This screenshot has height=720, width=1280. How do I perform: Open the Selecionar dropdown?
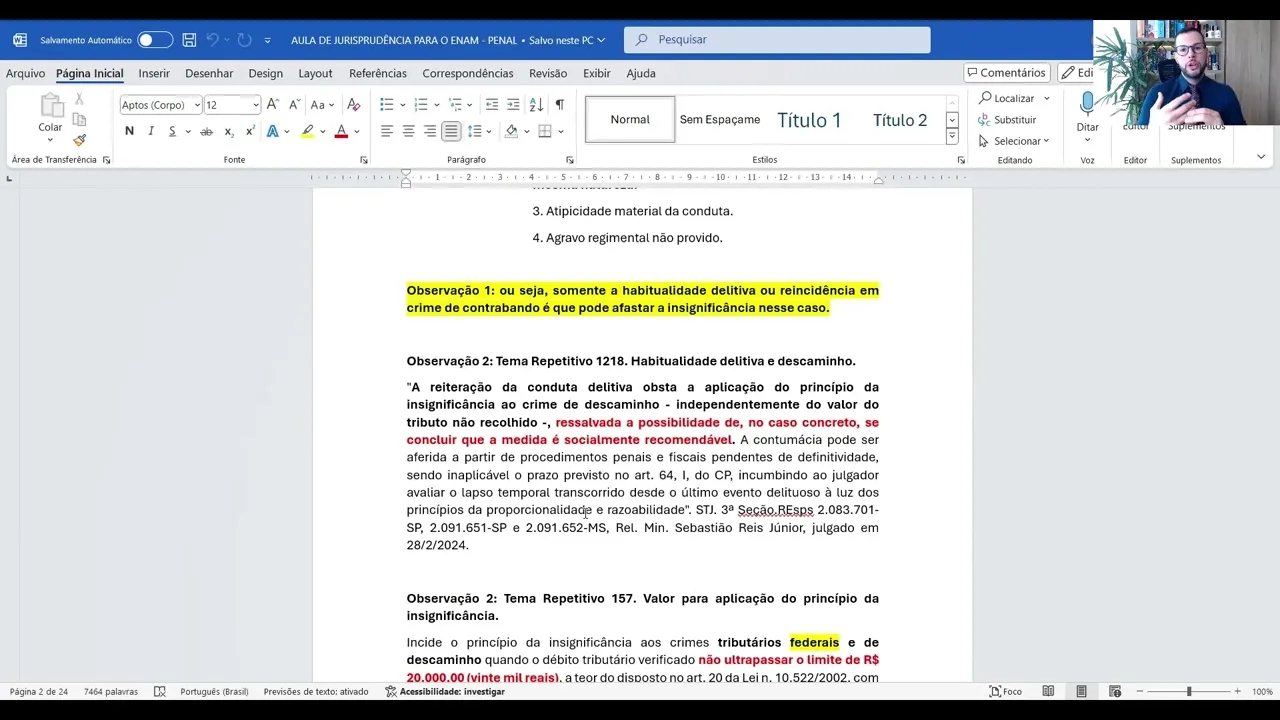[1014, 141]
